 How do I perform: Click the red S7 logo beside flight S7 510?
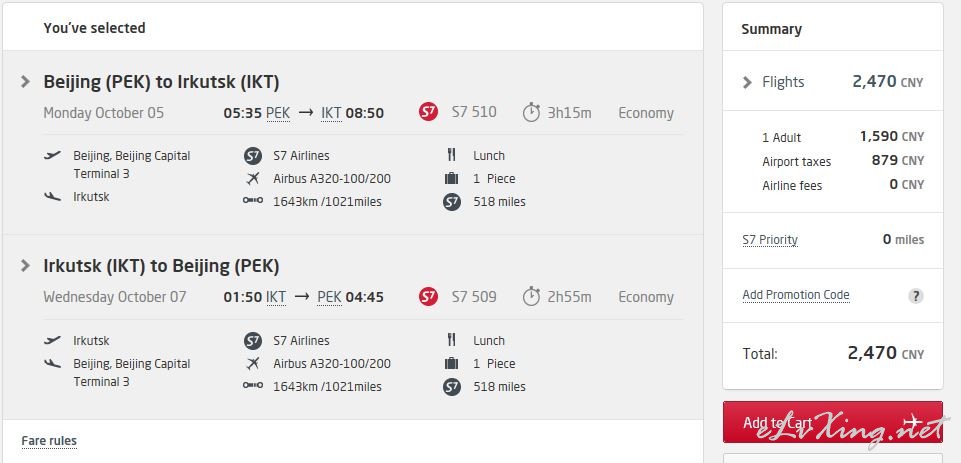[x=428, y=112]
